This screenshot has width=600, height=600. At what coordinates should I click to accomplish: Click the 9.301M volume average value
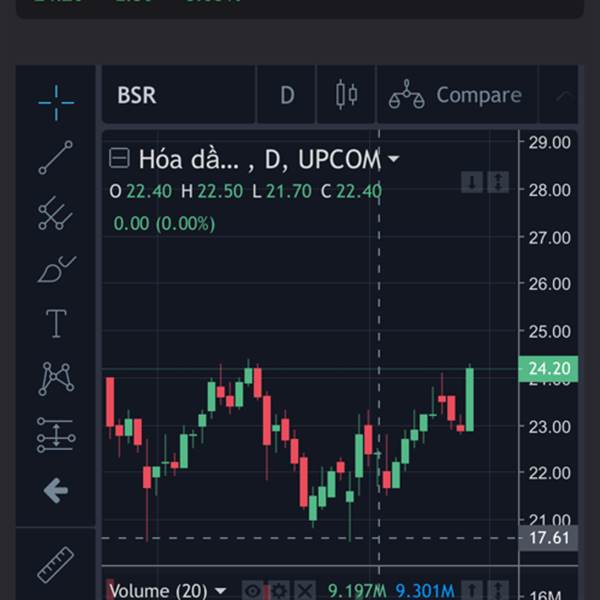425,591
